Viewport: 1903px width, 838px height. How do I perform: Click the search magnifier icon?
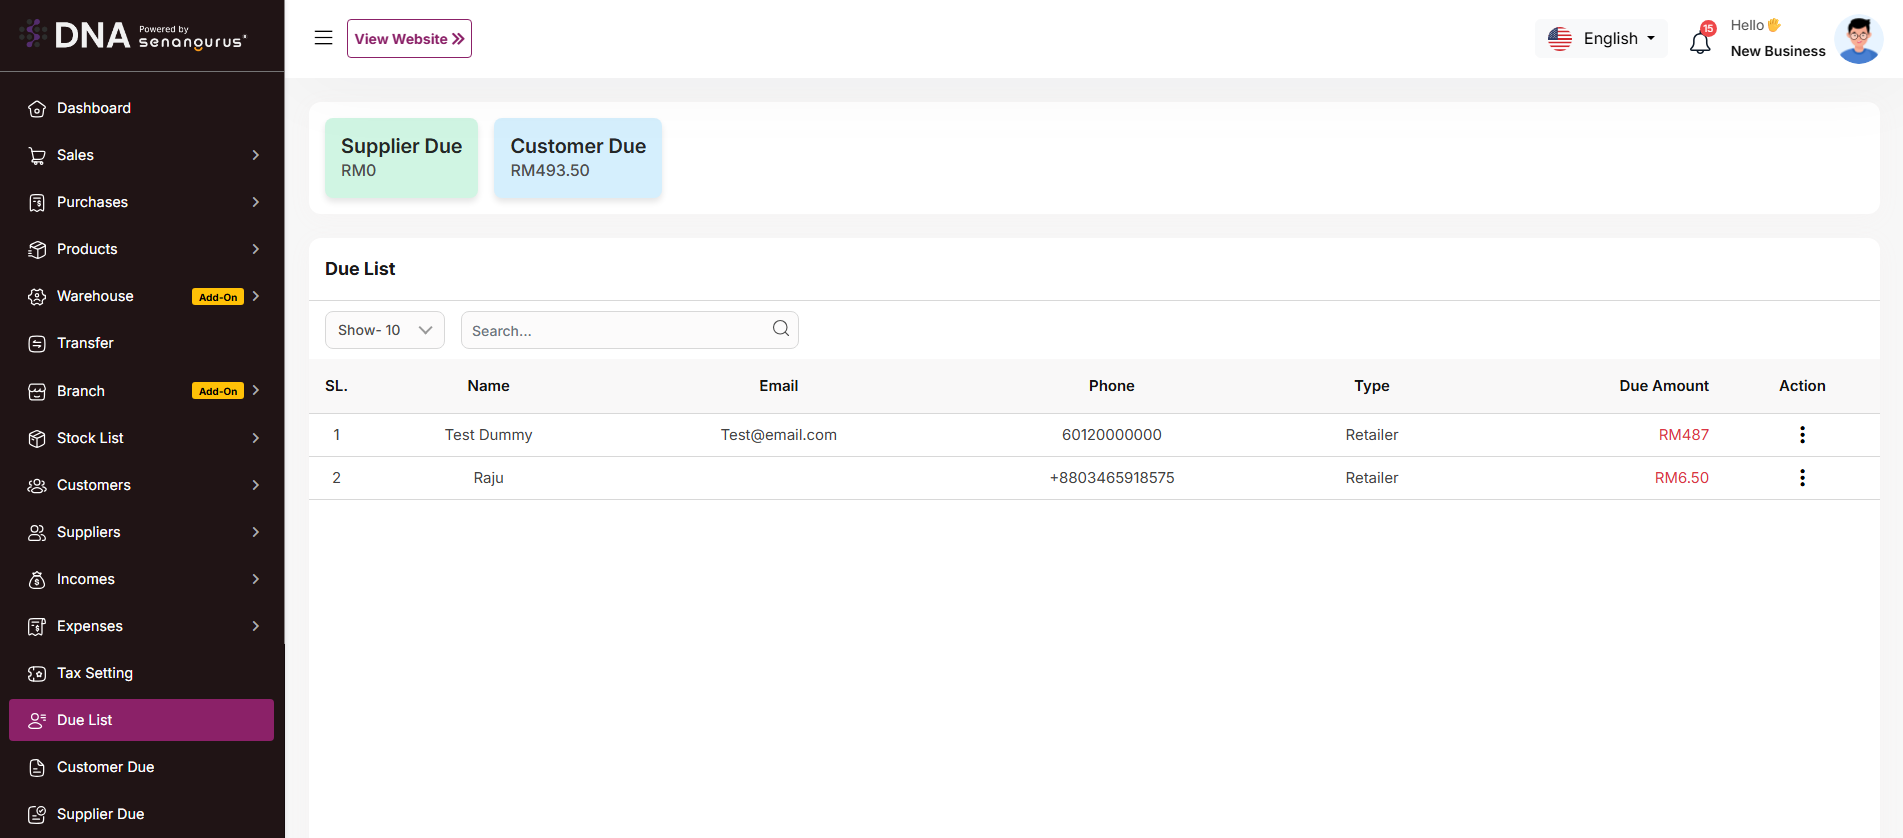[781, 329]
